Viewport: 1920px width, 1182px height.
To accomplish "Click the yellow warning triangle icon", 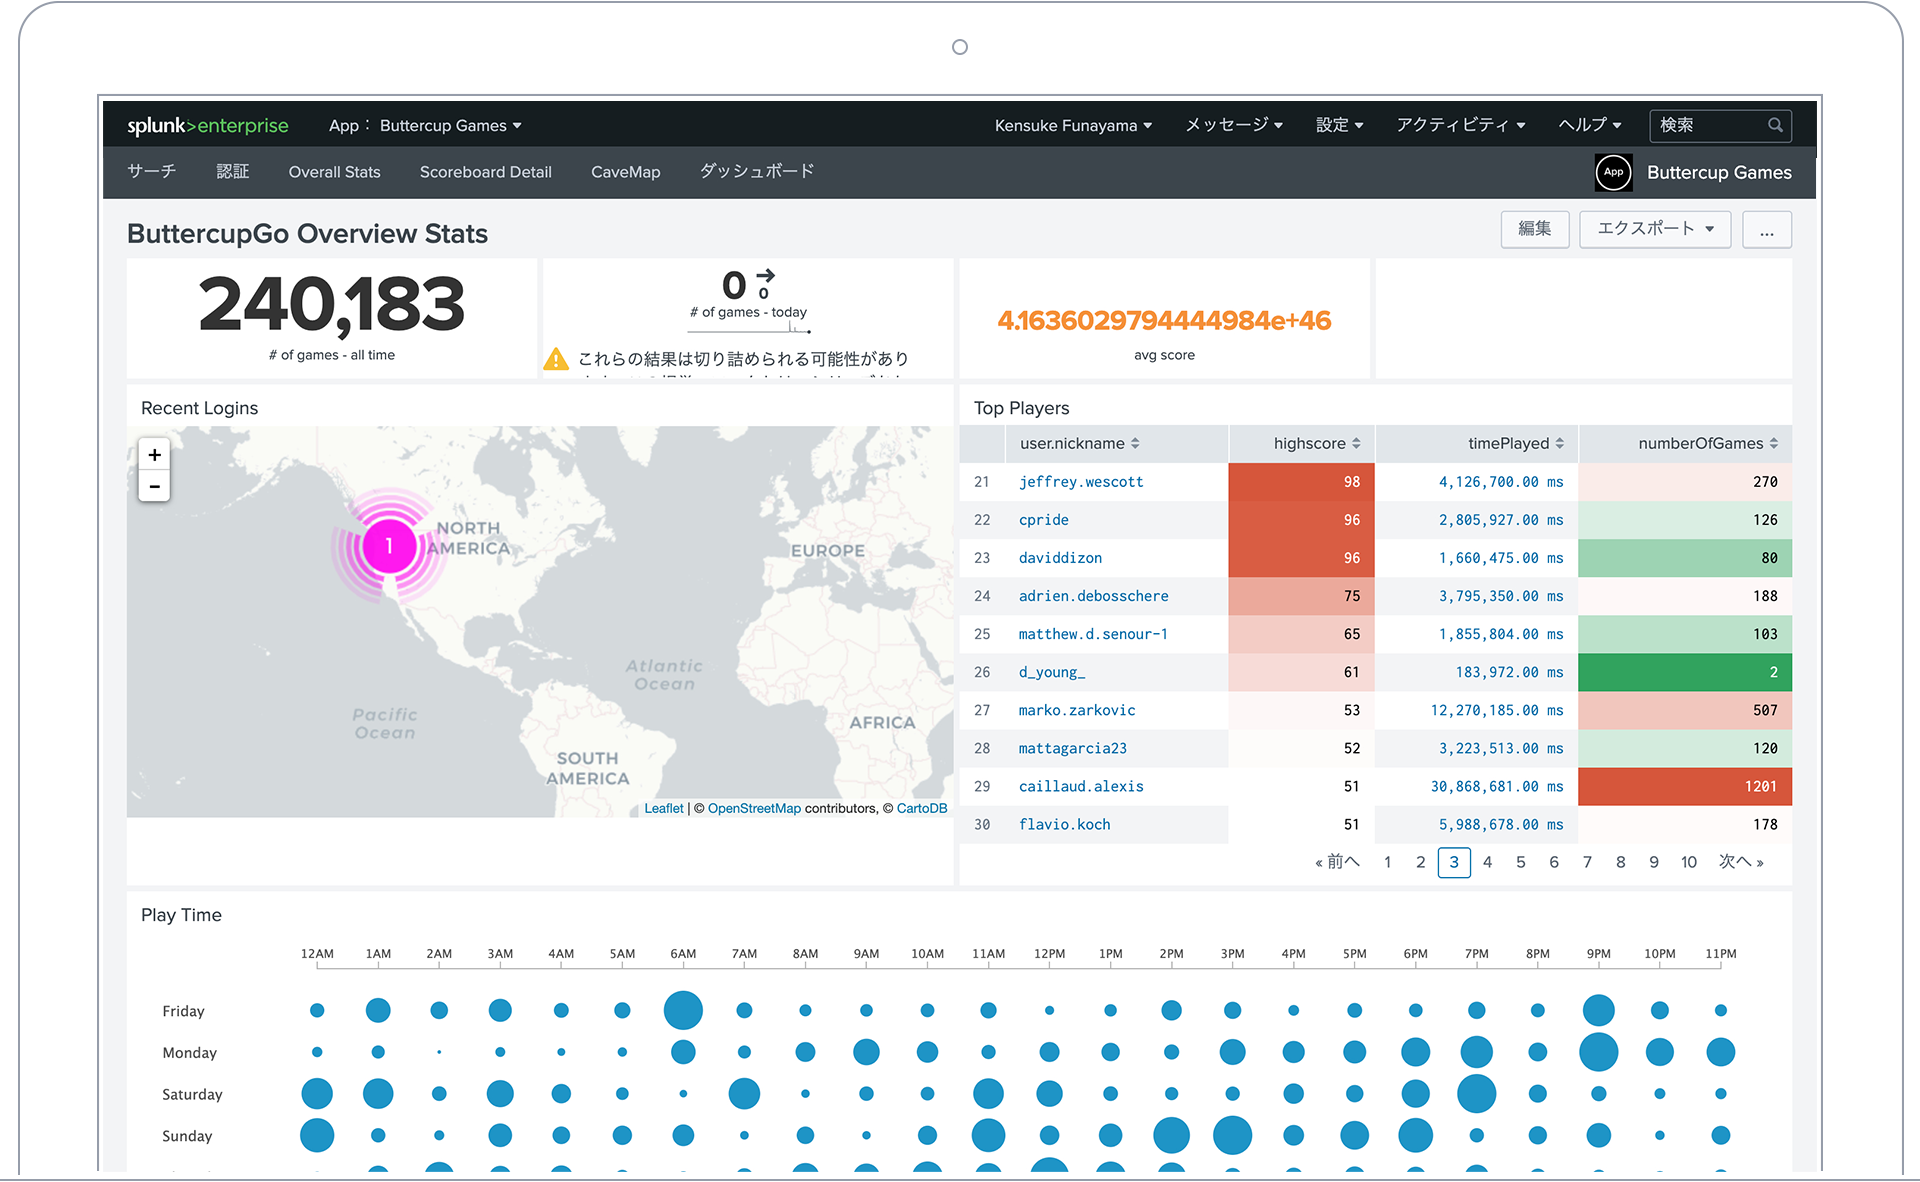I will click(x=556, y=359).
